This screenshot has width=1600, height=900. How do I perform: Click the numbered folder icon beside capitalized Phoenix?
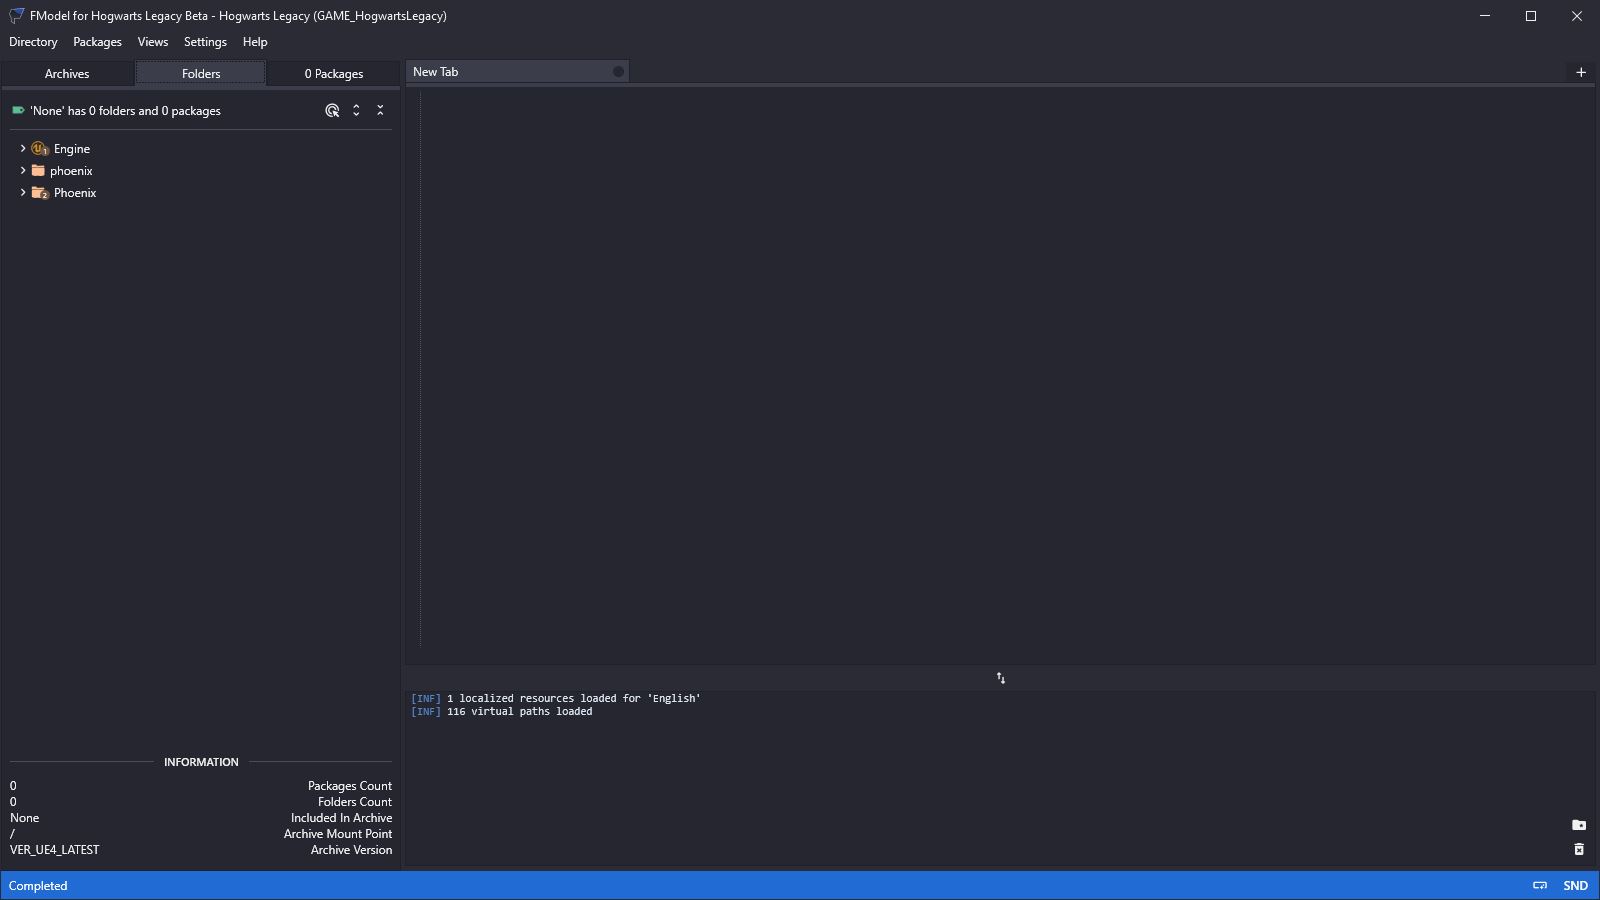pyautogui.click(x=40, y=193)
